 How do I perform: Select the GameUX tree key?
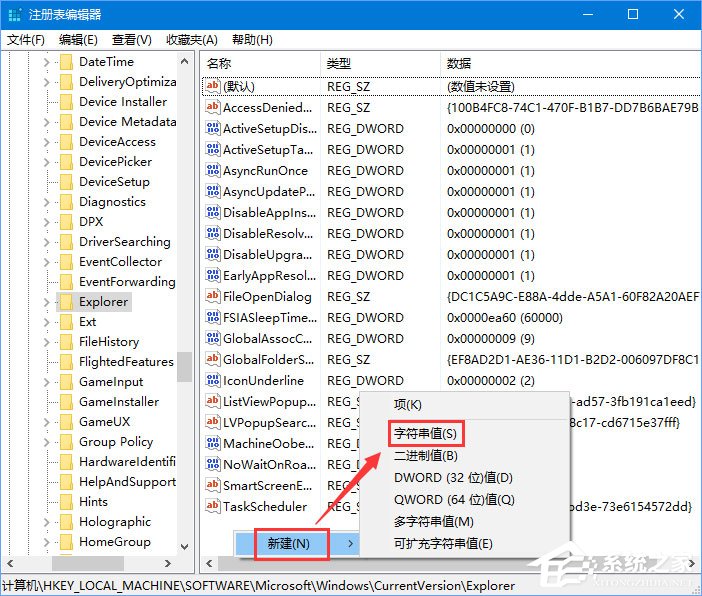[x=105, y=422]
